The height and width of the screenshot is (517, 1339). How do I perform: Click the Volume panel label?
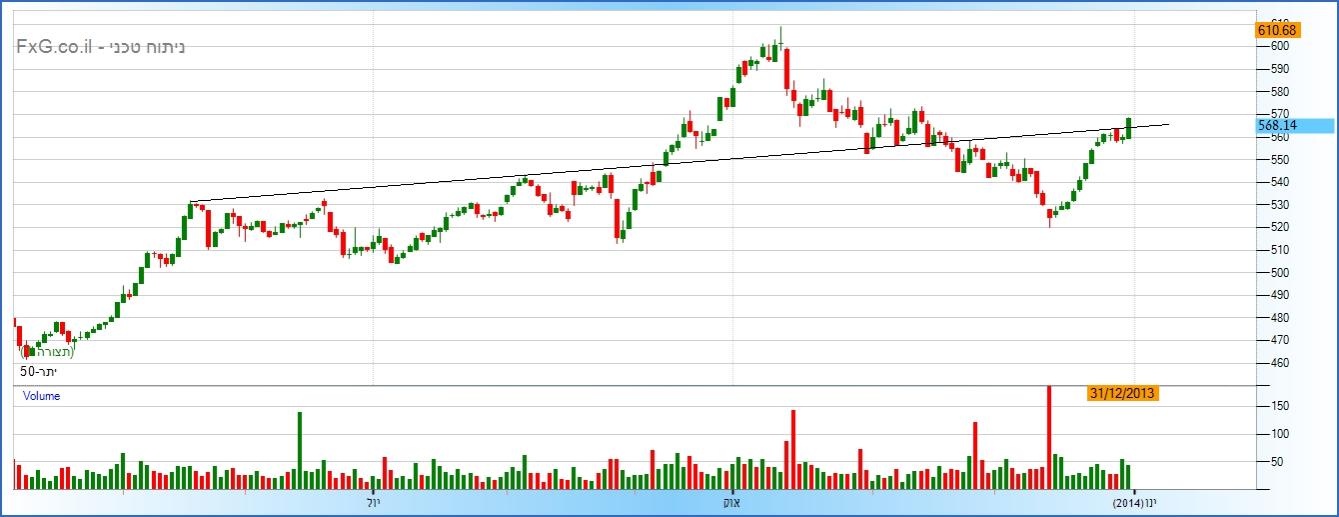[x=41, y=396]
